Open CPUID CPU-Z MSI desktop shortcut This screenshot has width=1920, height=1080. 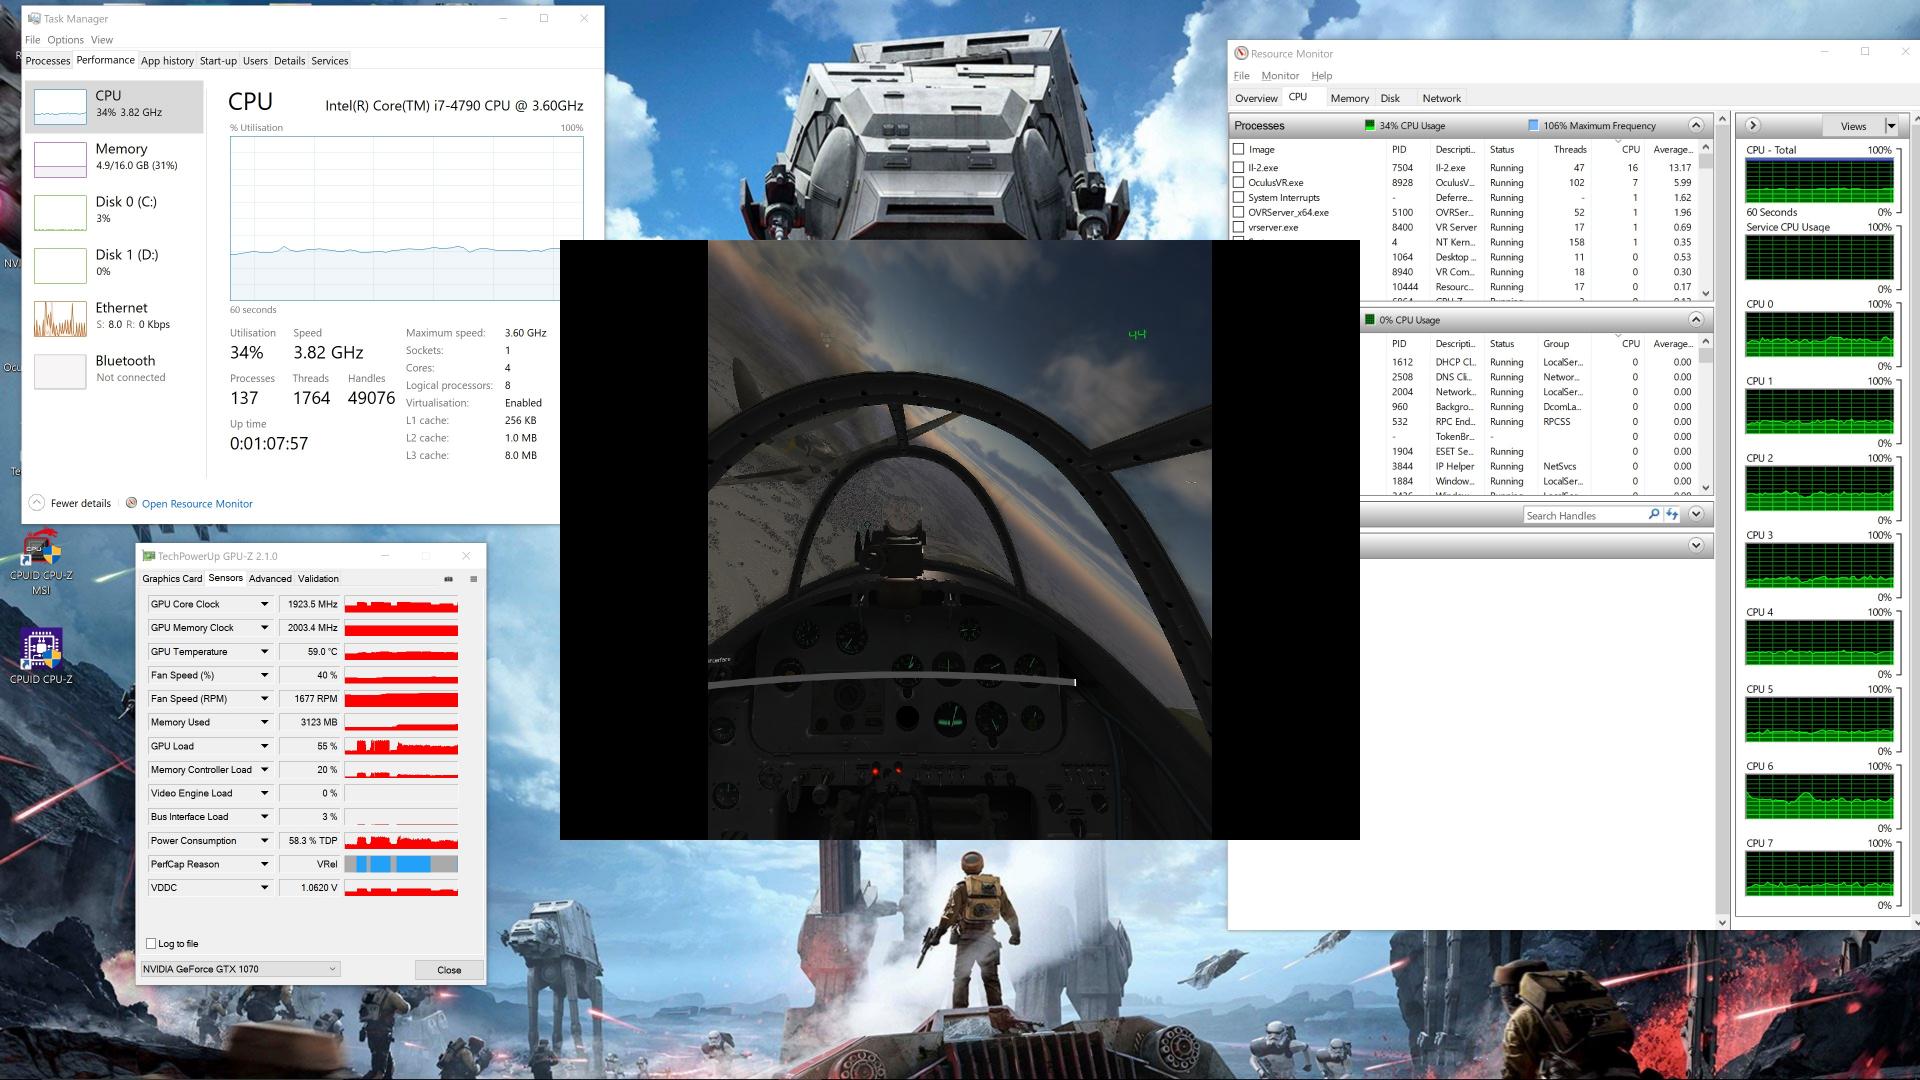pos(40,562)
